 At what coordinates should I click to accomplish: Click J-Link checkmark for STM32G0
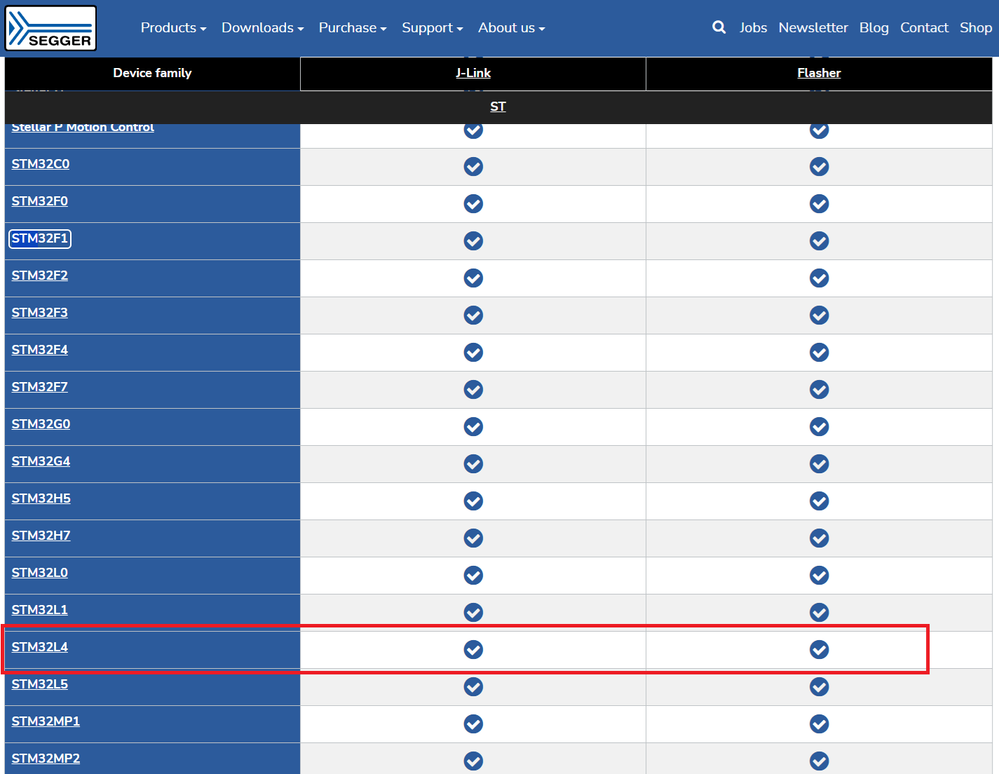coord(473,427)
